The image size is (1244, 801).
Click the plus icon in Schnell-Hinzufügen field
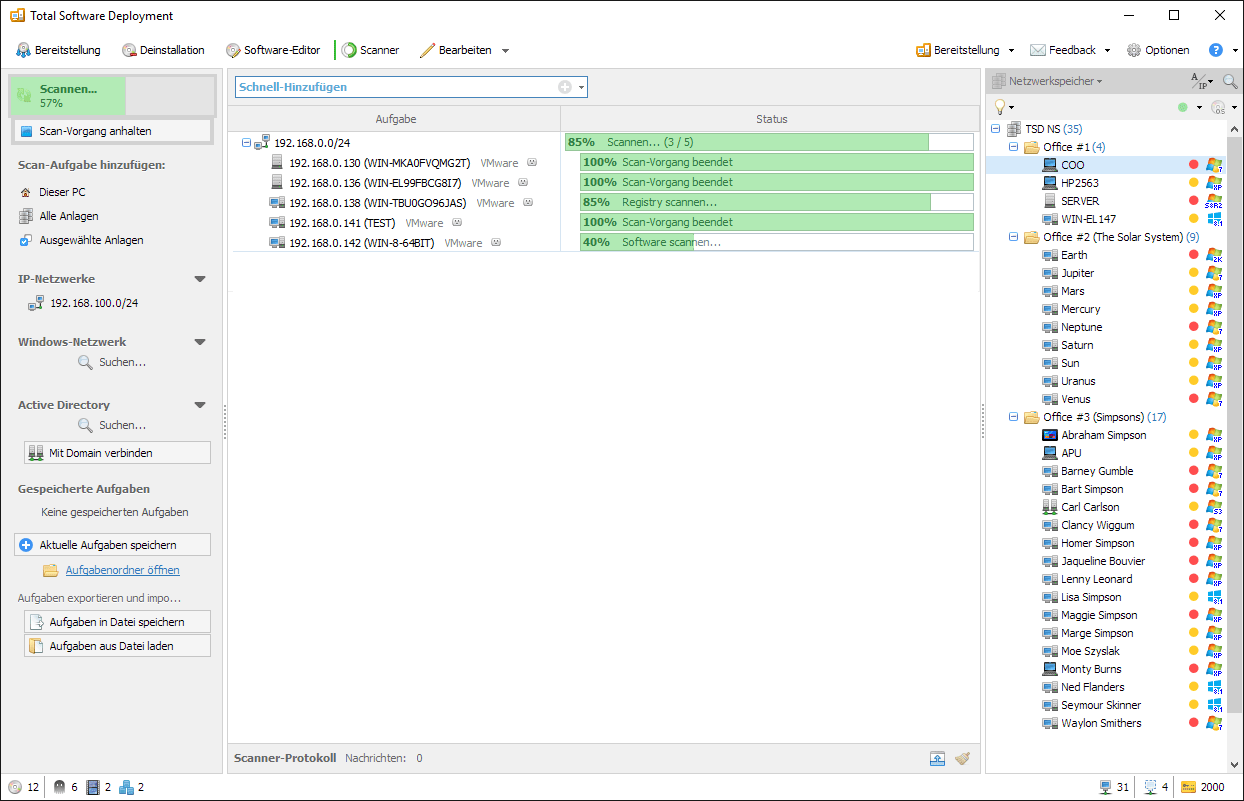tap(565, 87)
